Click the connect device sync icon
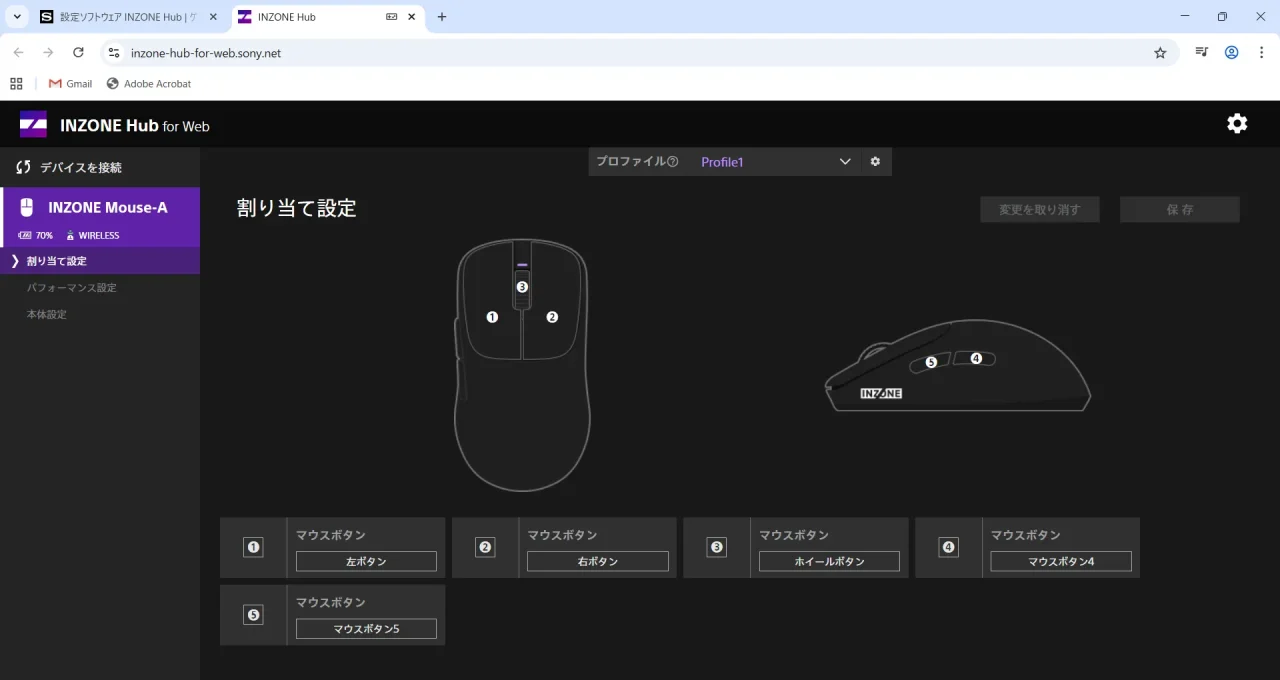Screen dimensions: 1280x680 coord(23,167)
